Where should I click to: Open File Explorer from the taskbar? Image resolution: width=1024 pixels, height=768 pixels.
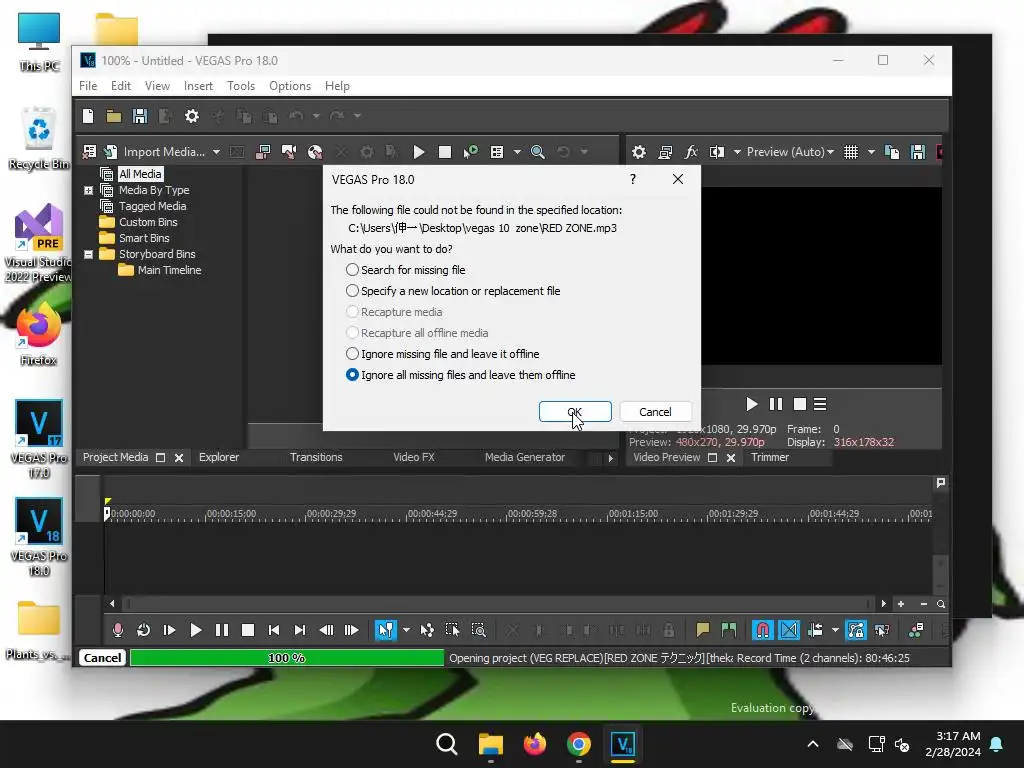click(x=490, y=744)
